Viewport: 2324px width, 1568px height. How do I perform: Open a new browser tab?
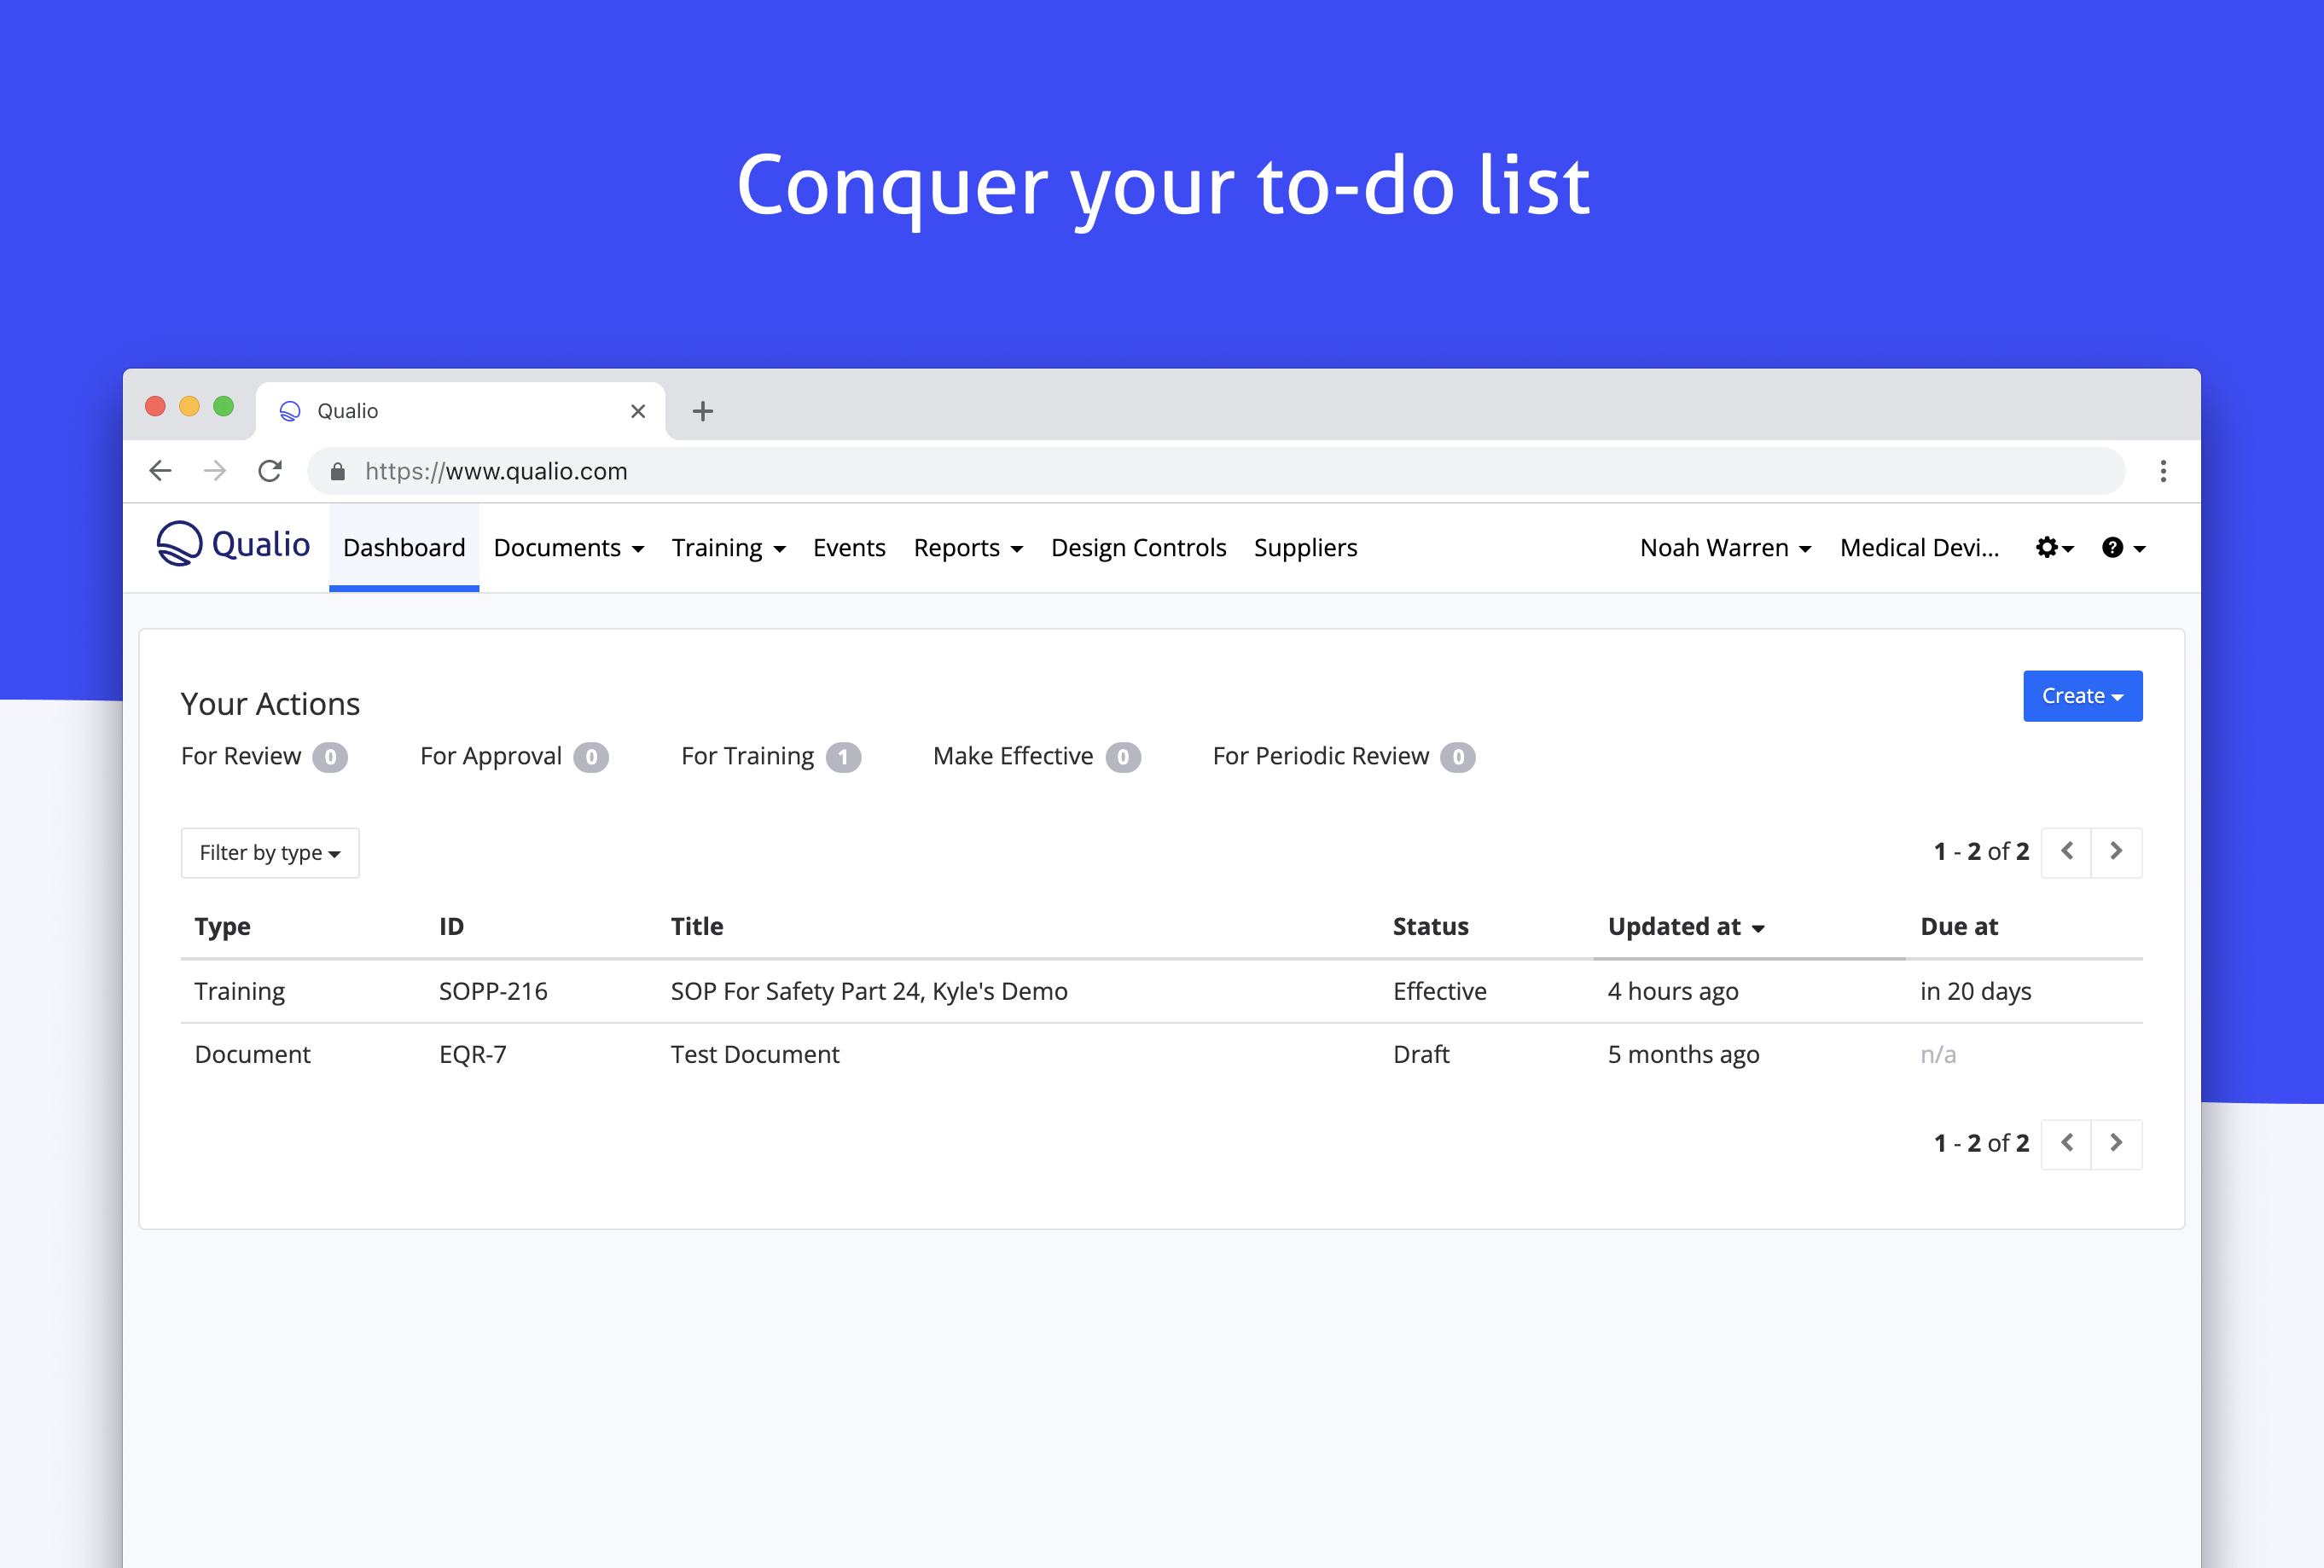702,411
